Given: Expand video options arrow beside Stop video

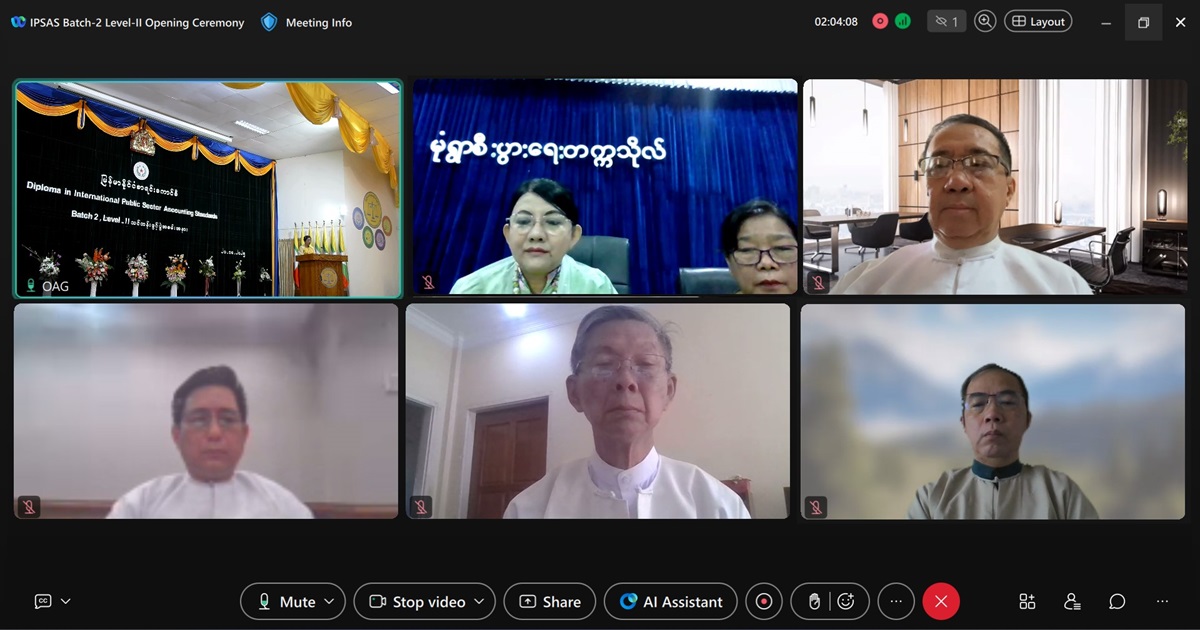Looking at the screenshot, I should (479, 601).
